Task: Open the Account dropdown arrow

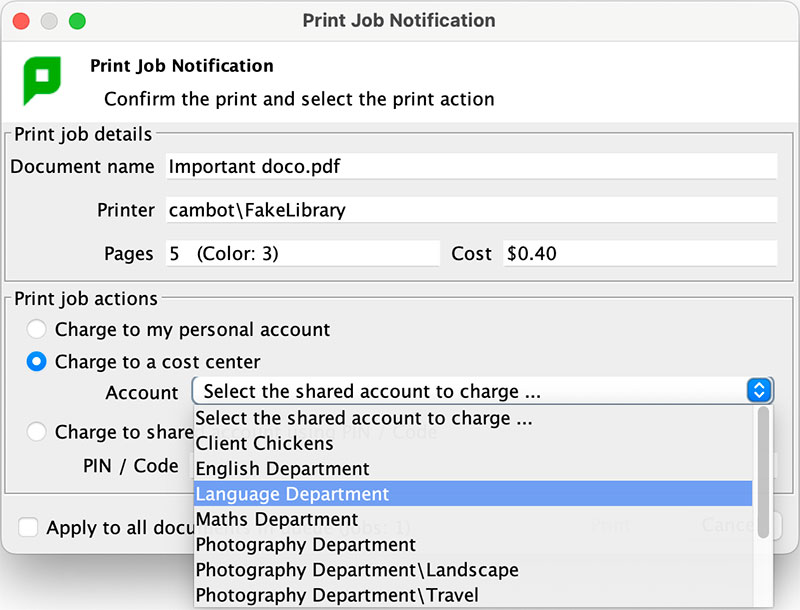Action: pyautogui.click(x=759, y=392)
